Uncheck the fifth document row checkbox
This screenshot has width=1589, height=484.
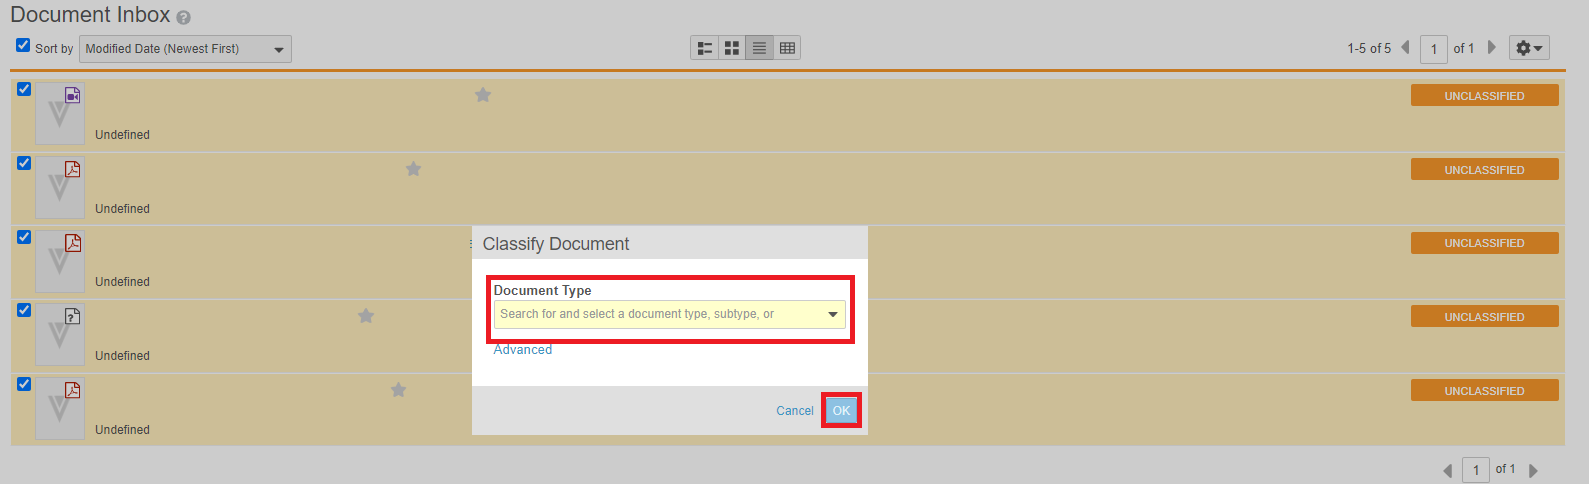[x=24, y=384]
